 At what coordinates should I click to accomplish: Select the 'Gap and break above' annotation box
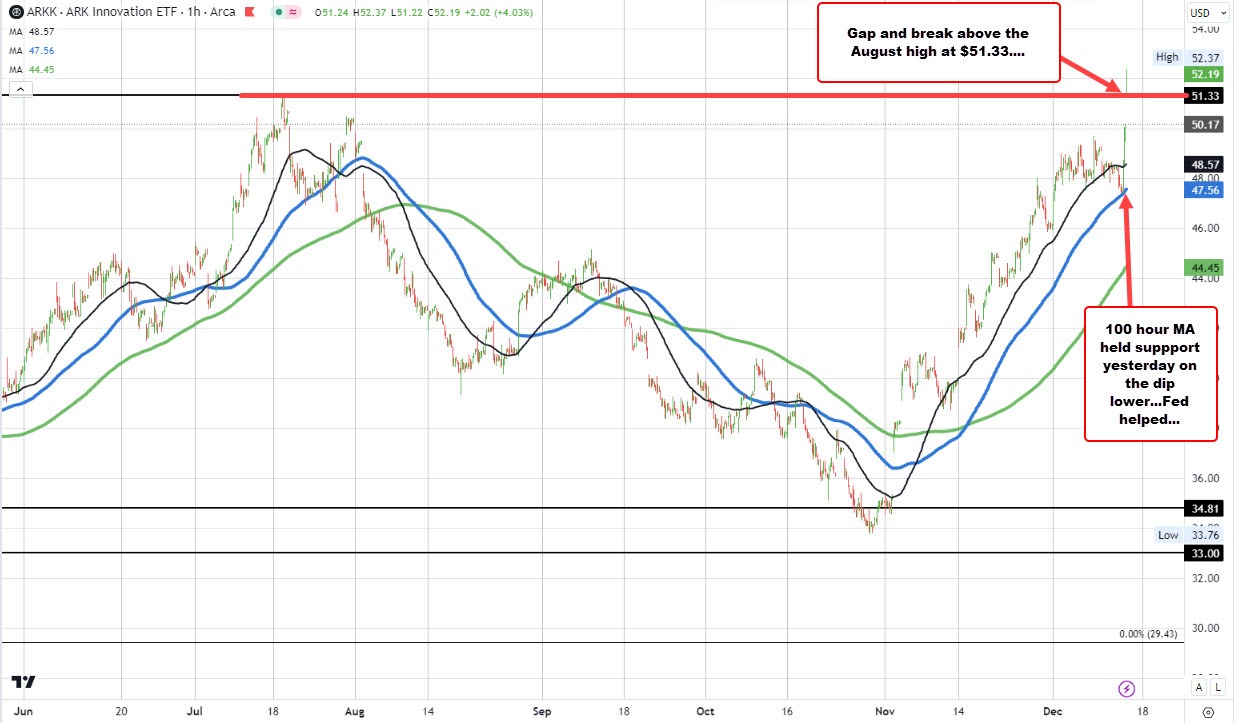point(938,43)
